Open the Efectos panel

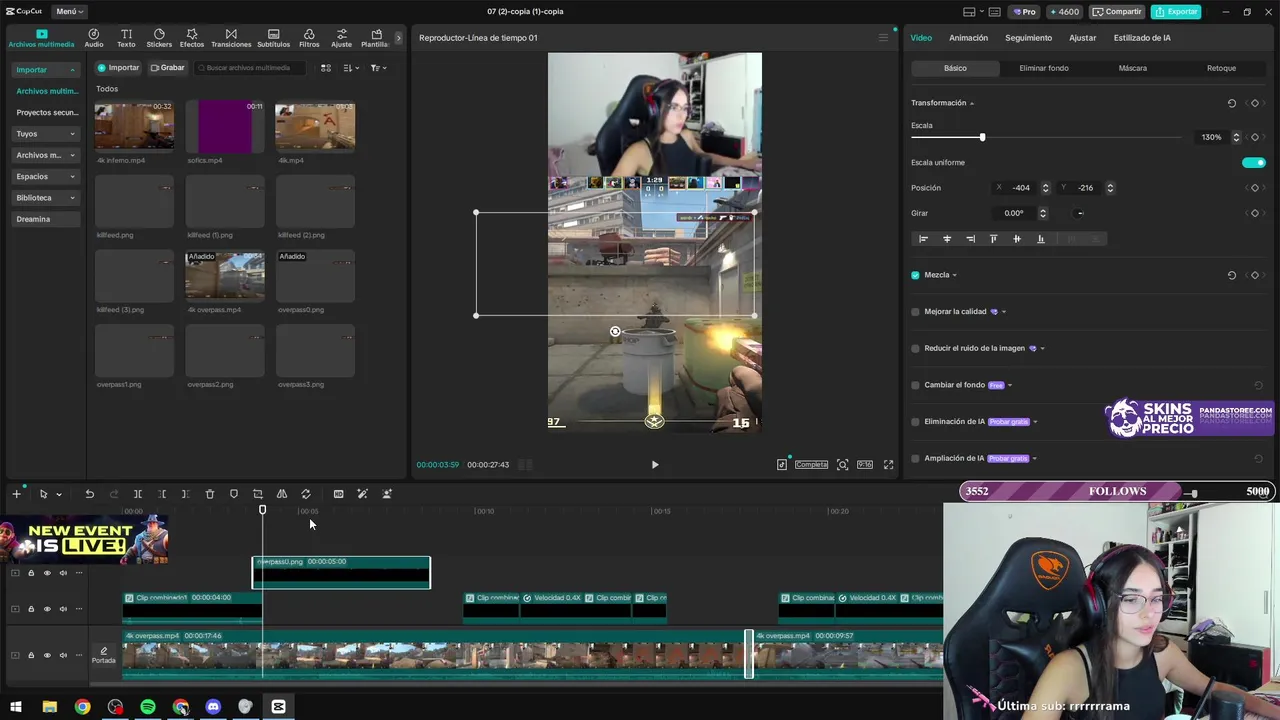click(x=192, y=38)
